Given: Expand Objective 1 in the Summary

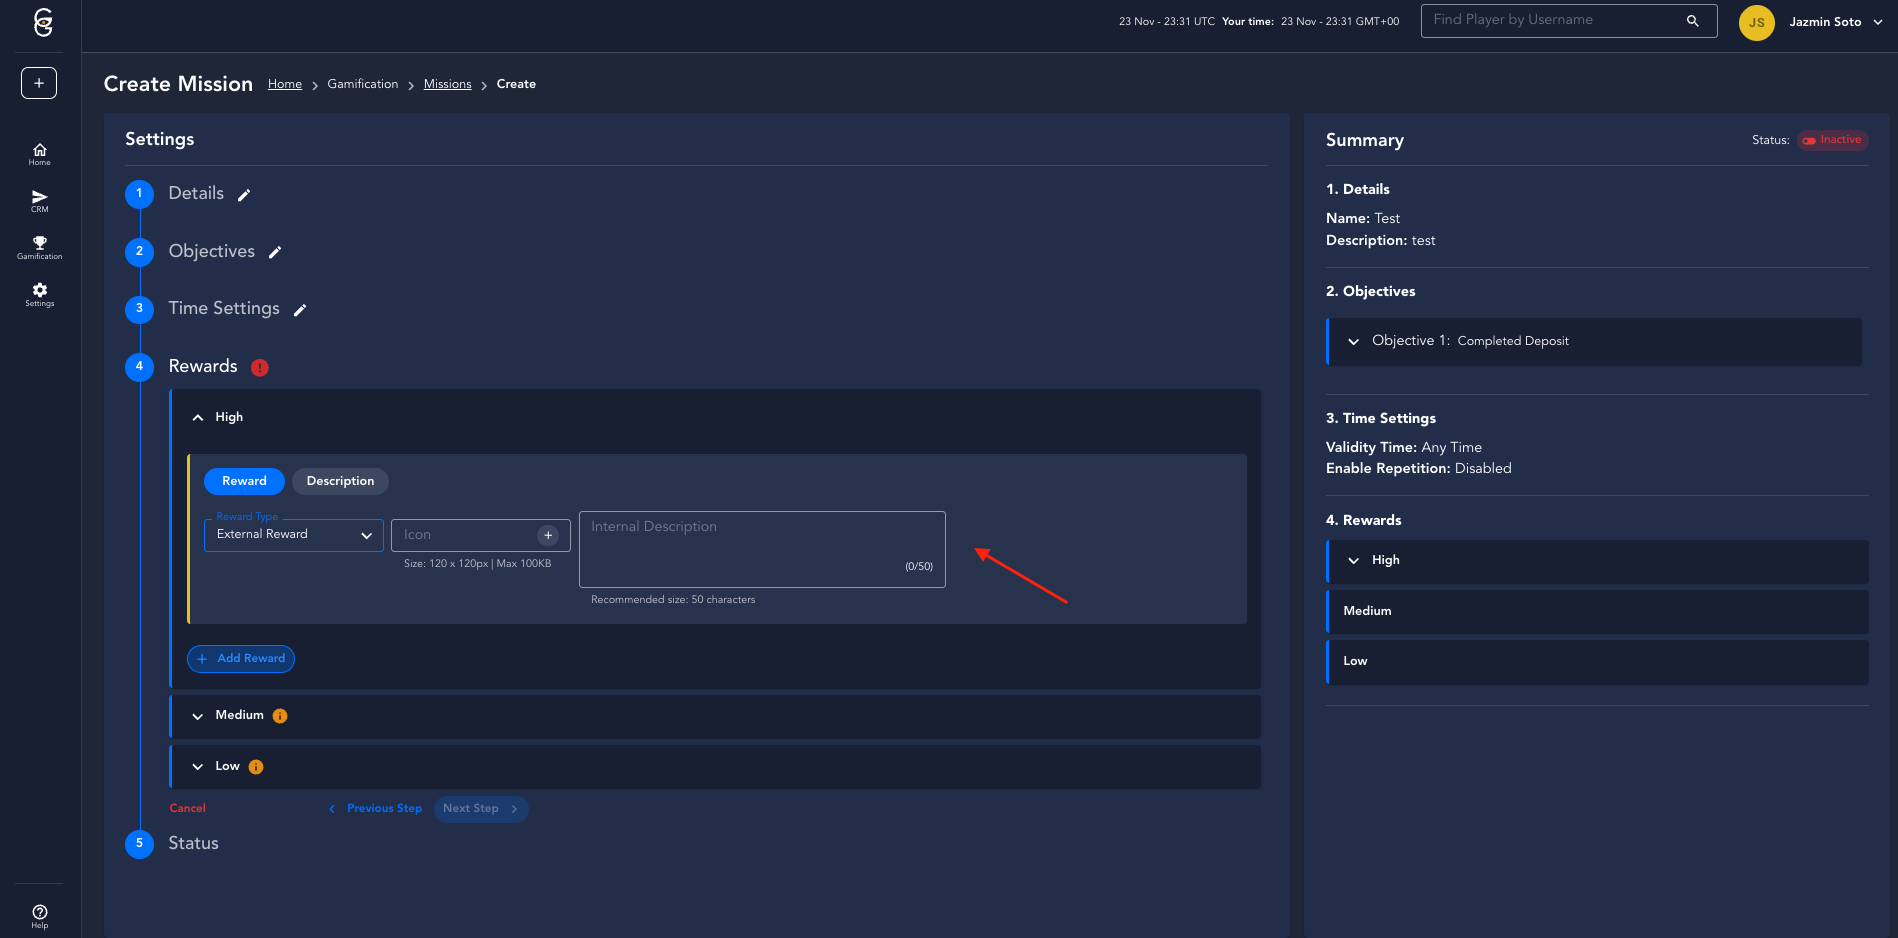Looking at the screenshot, I should pyautogui.click(x=1353, y=342).
